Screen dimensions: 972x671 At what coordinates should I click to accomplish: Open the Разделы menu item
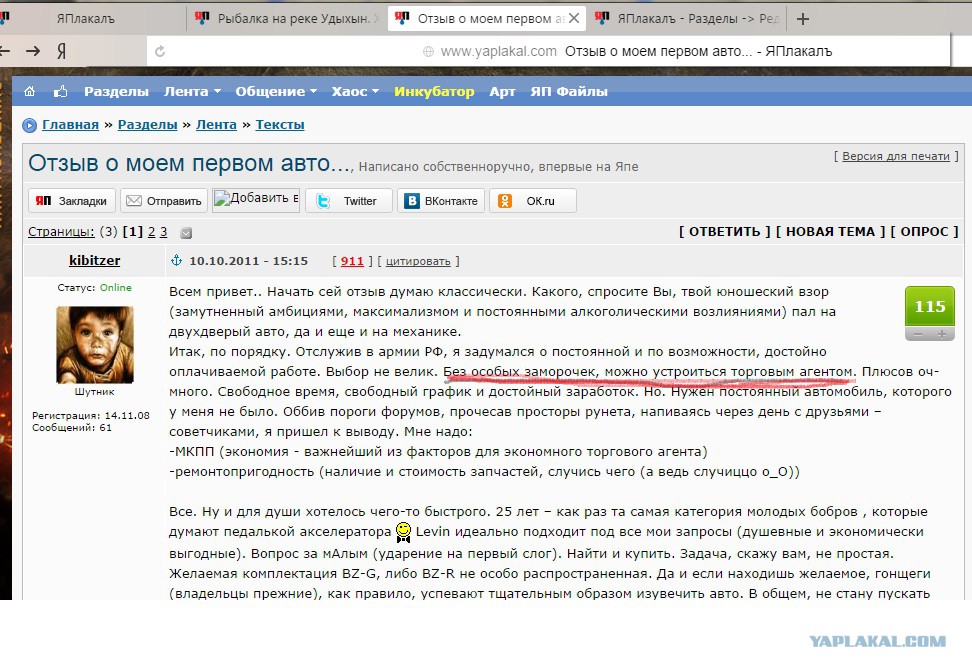point(116,92)
